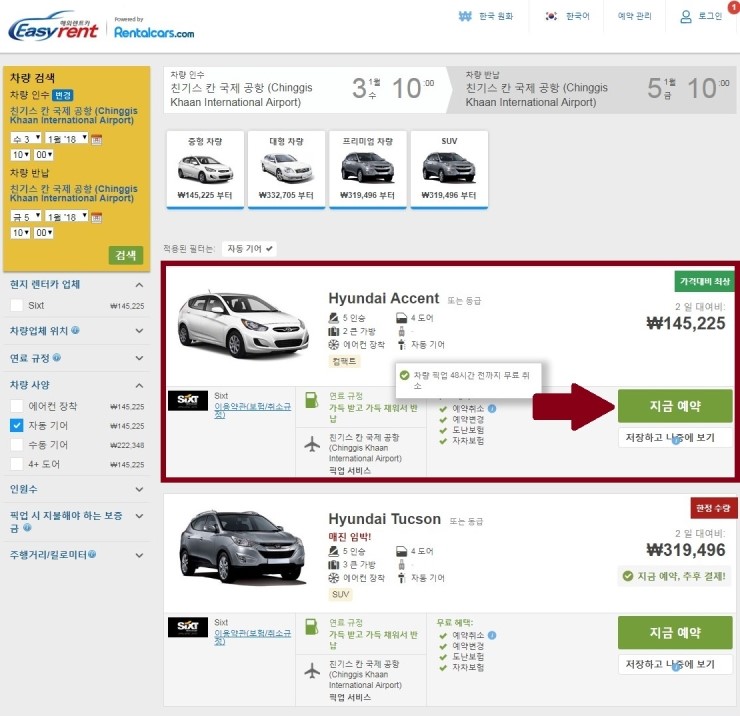Click the won currency symbol icon

[x=465, y=17]
